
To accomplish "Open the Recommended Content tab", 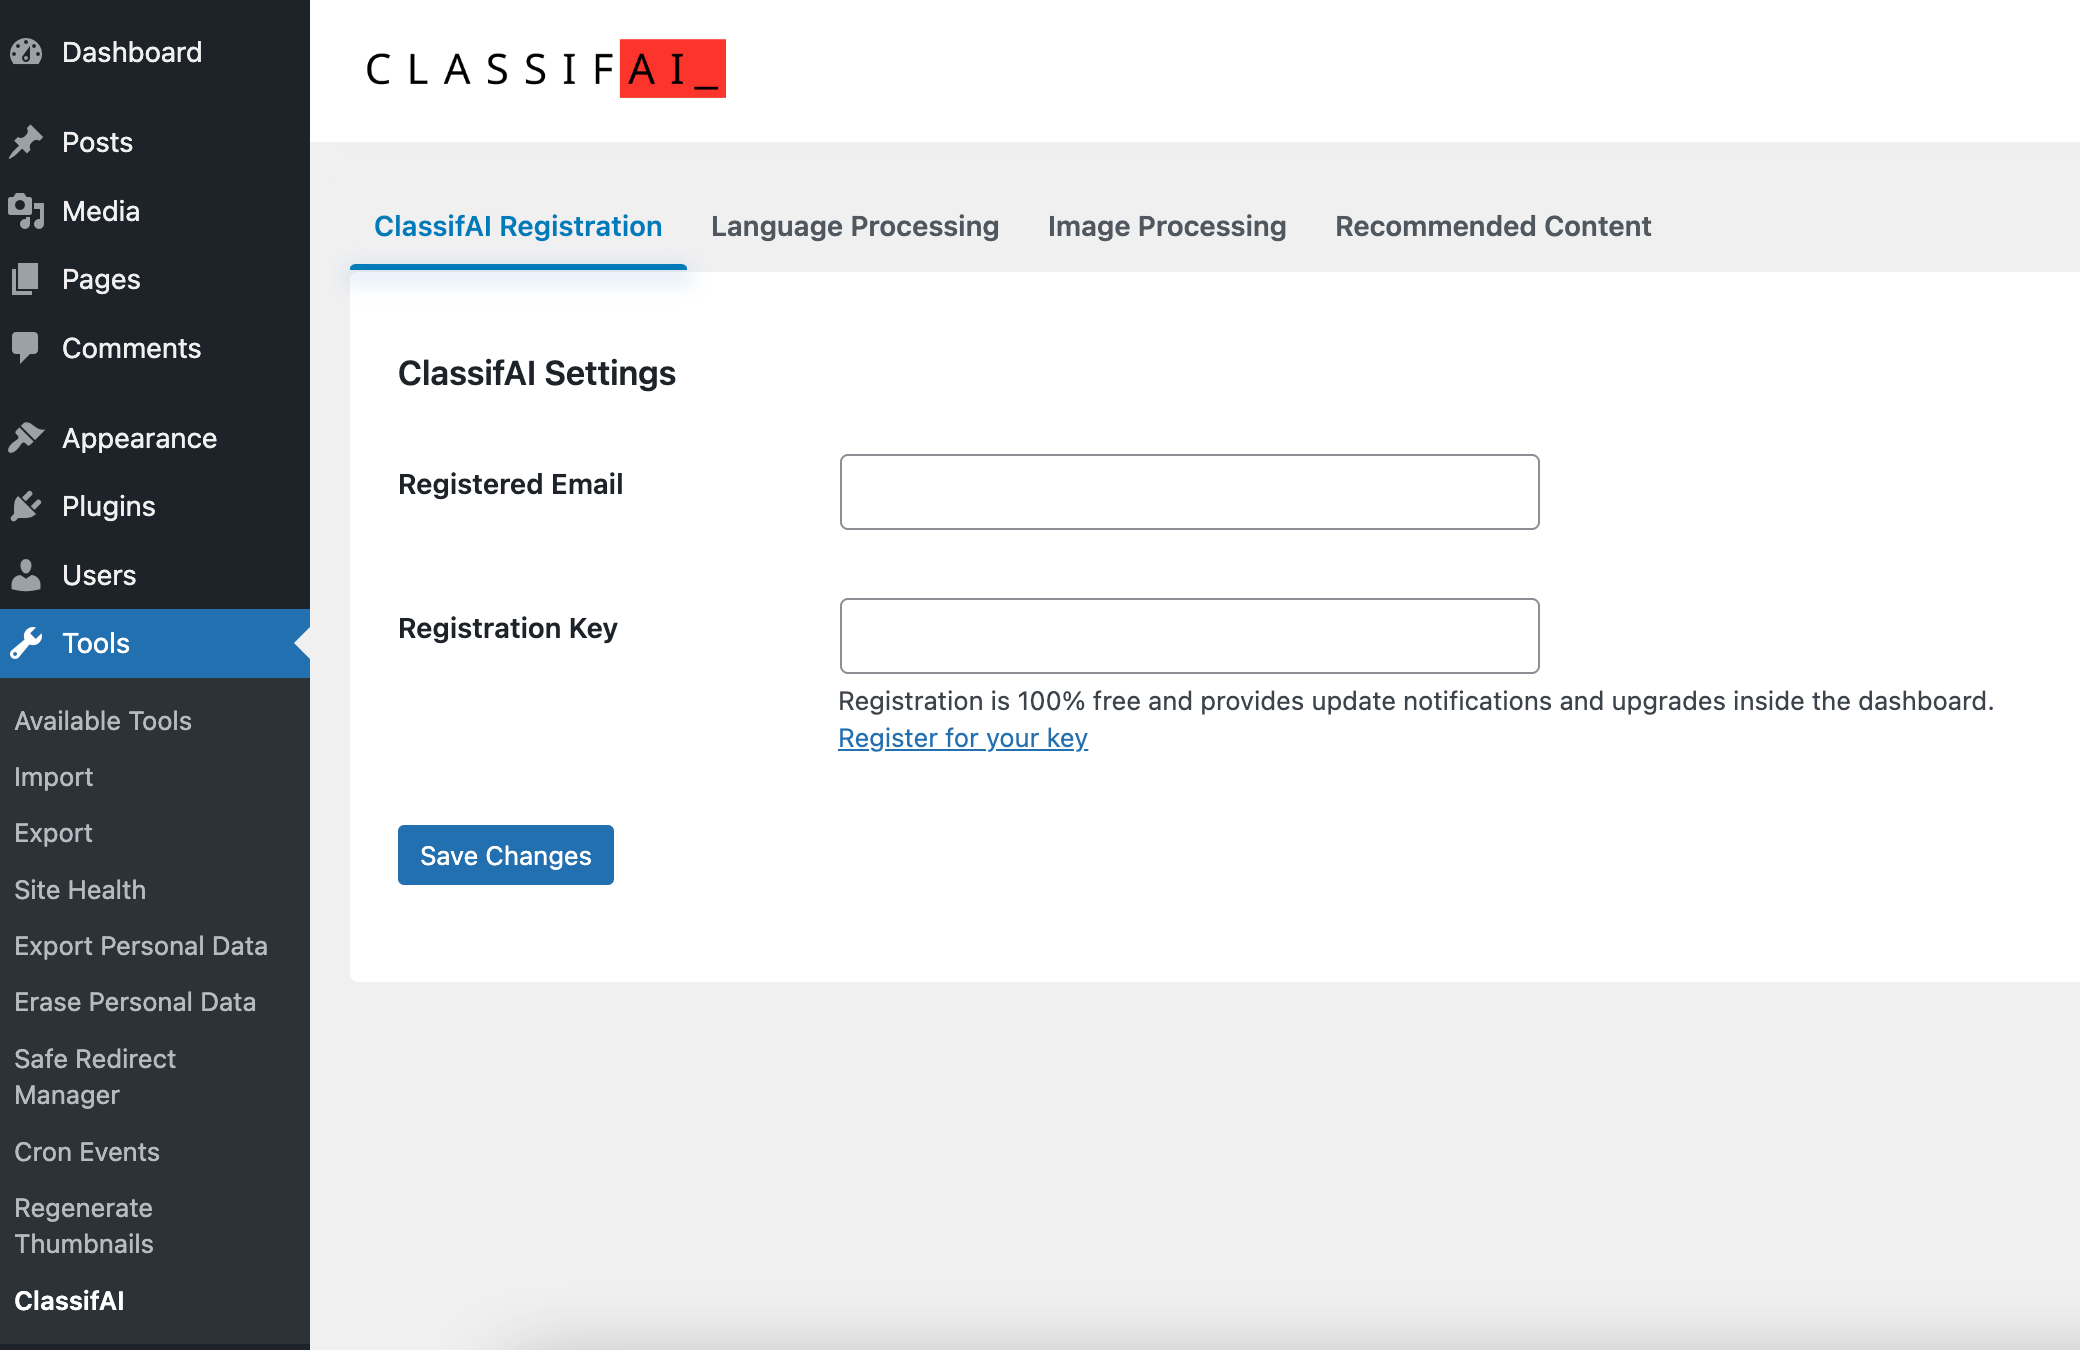I will pyautogui.click(x=1493, y=226).
